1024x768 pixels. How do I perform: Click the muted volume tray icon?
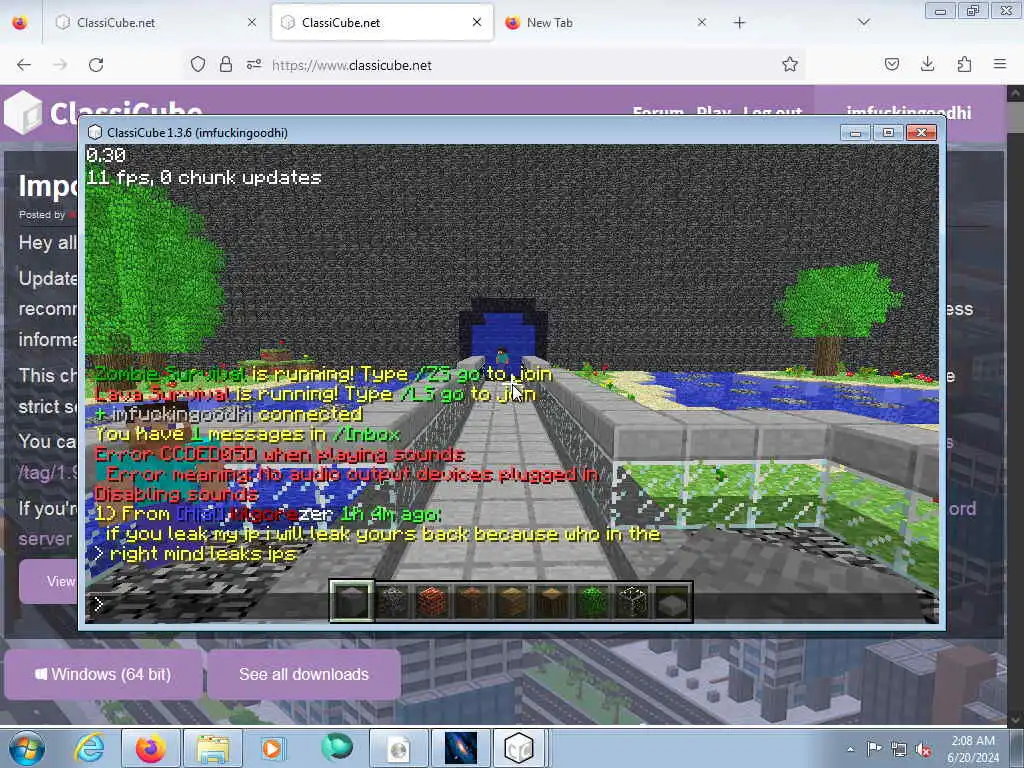click(923, 749)
